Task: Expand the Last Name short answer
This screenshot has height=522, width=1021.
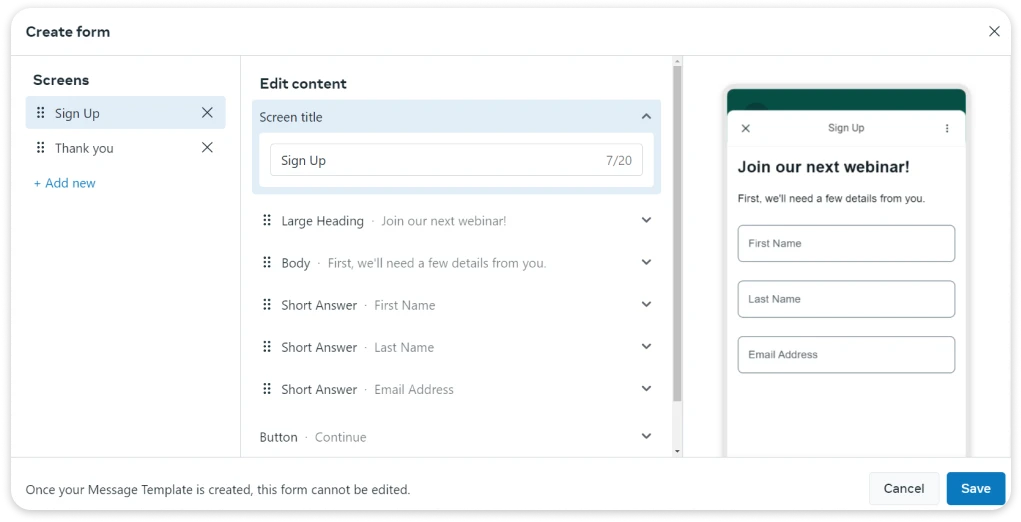Action: [x=646, y=346]
